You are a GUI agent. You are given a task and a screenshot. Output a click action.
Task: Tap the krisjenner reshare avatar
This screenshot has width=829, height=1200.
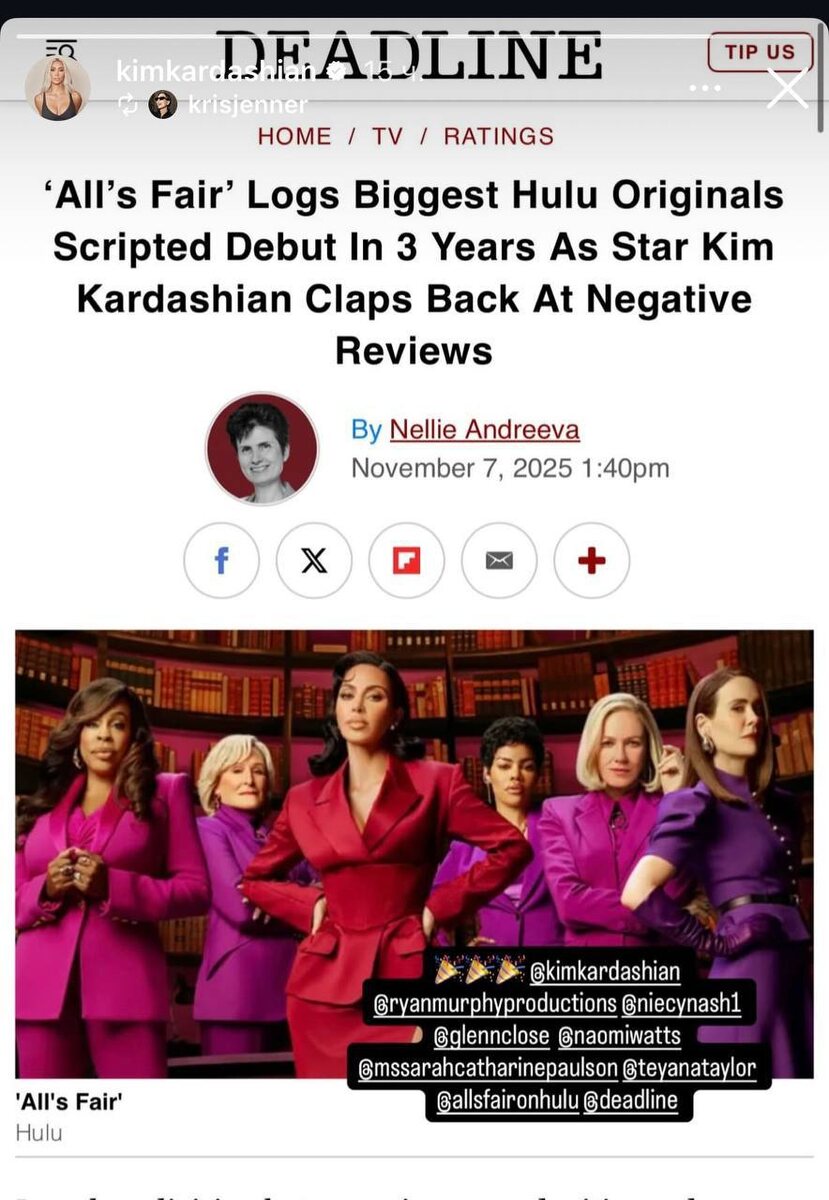(x=163, y=104)
